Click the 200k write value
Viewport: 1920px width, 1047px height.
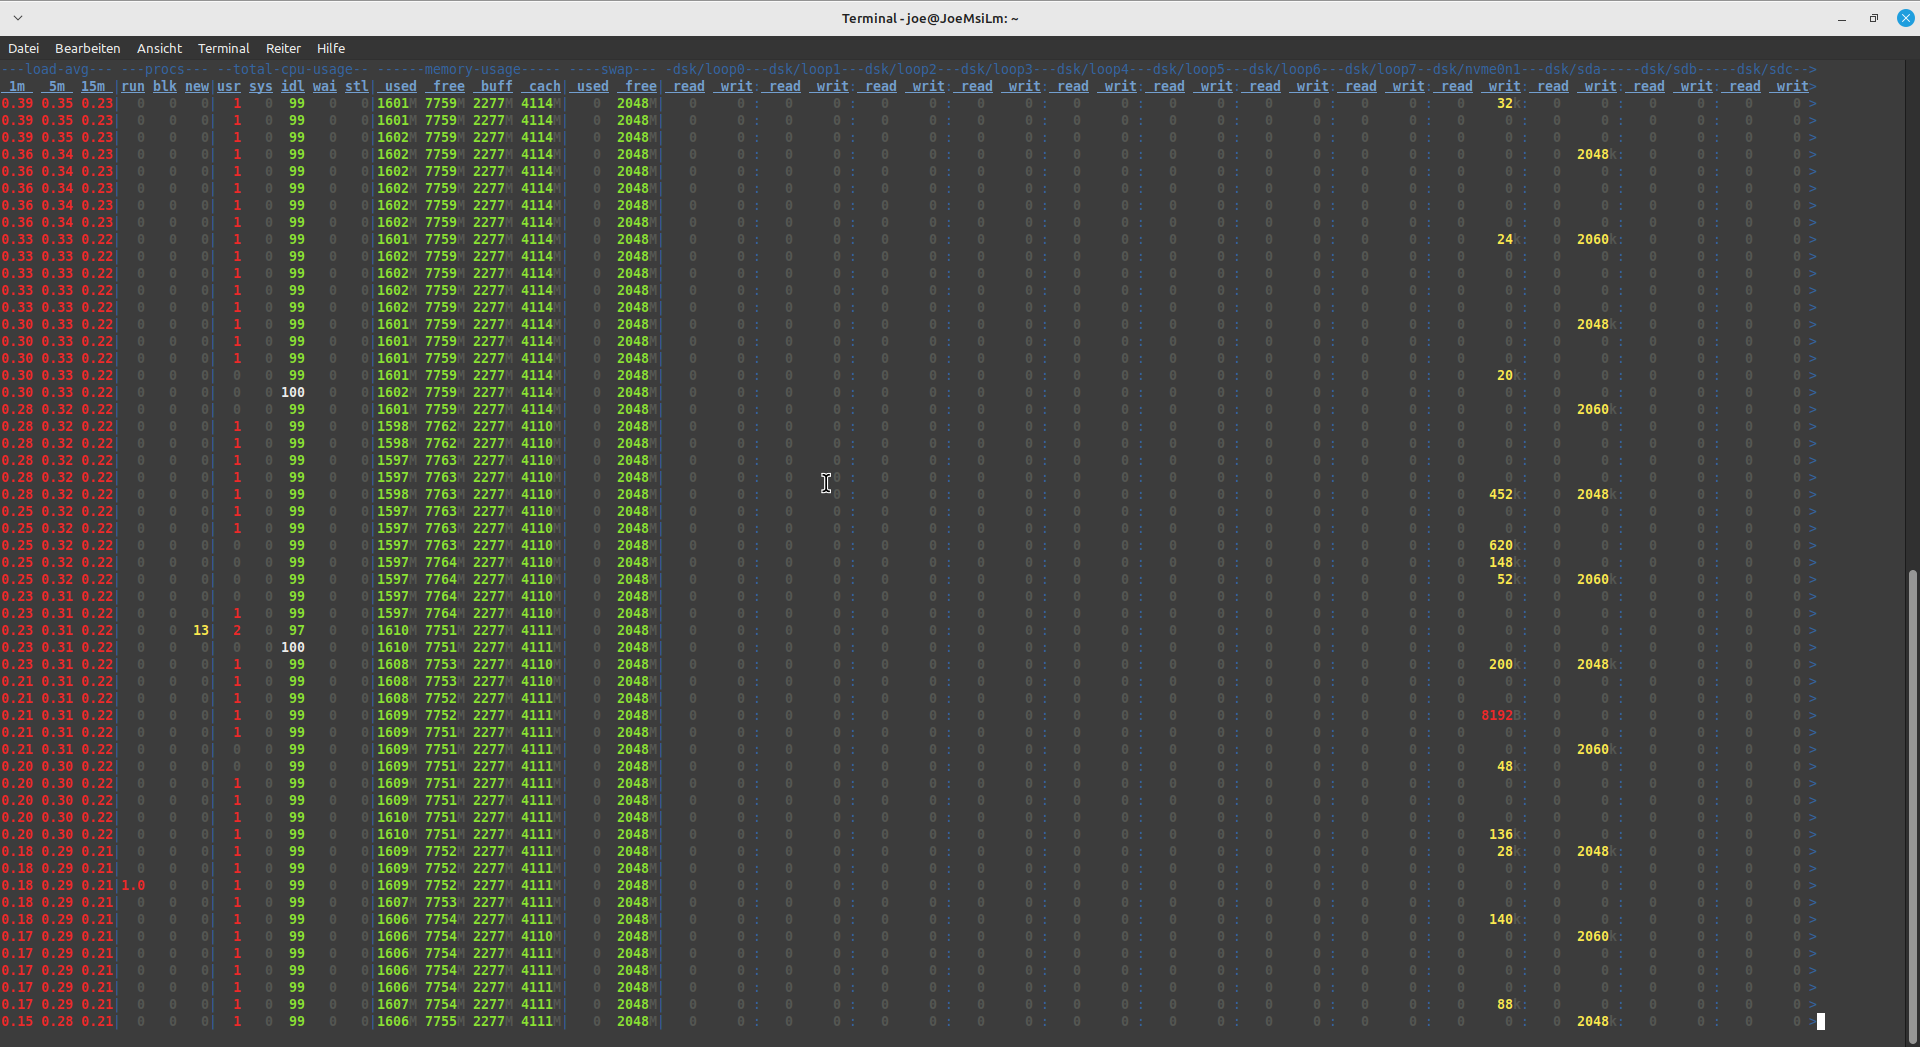(1504, 664)
